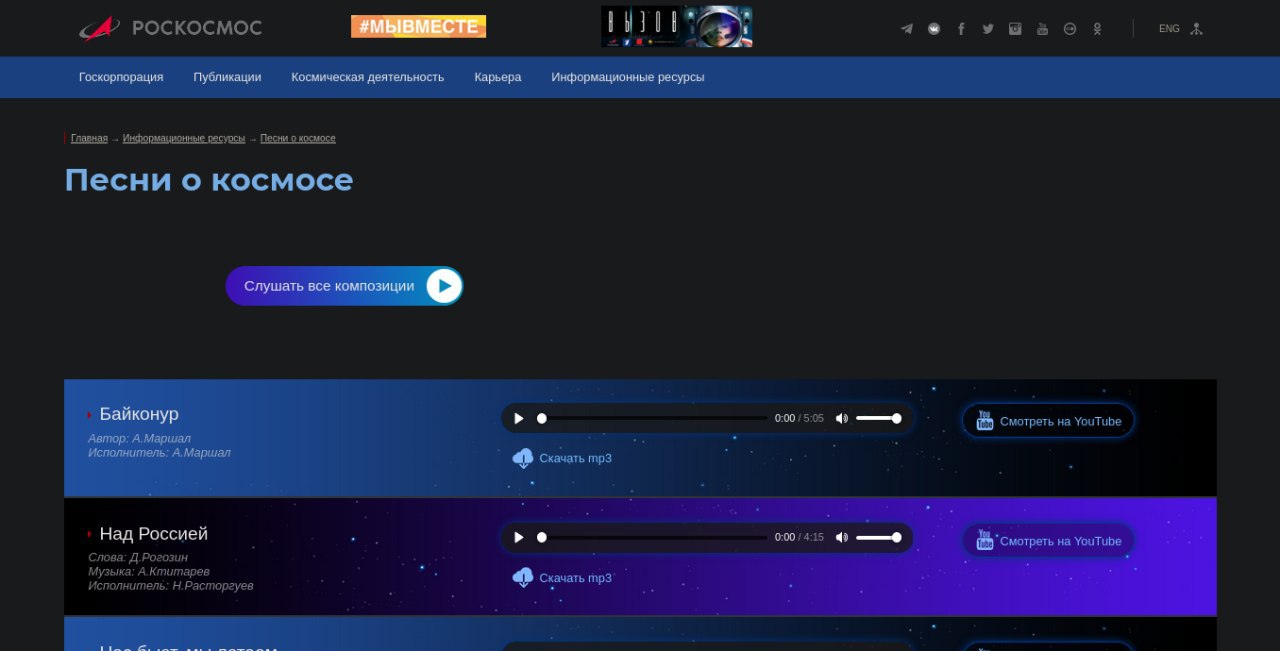1280x651 pixels.
Task: Open the Вызов film banner
Action: [677, 27]
